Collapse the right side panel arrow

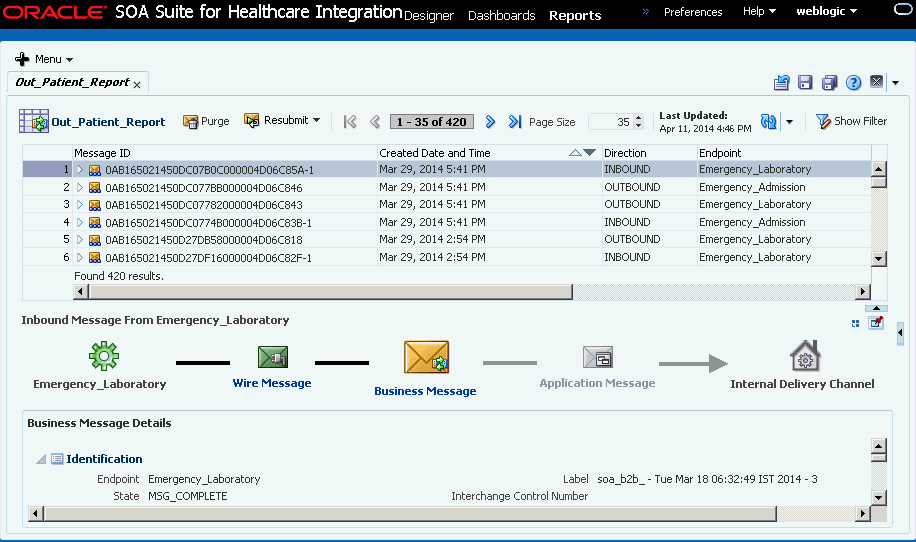900,333
